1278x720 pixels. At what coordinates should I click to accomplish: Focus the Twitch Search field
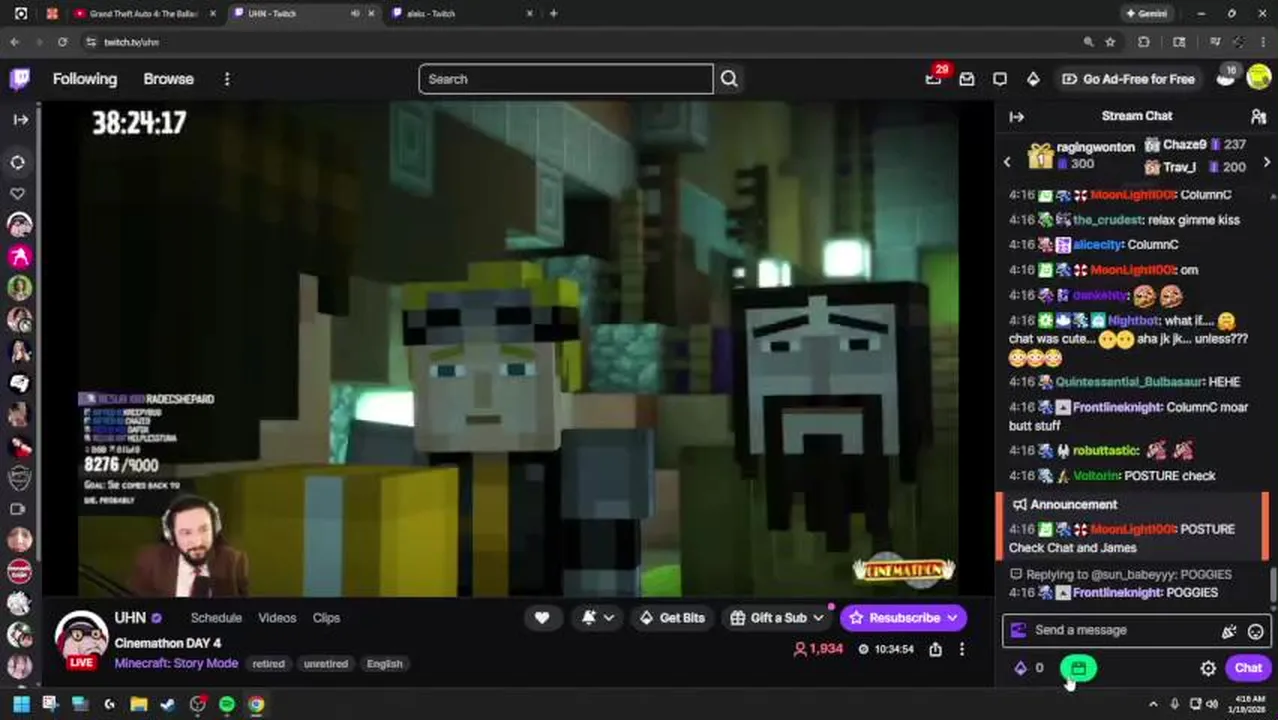(566, 79)
